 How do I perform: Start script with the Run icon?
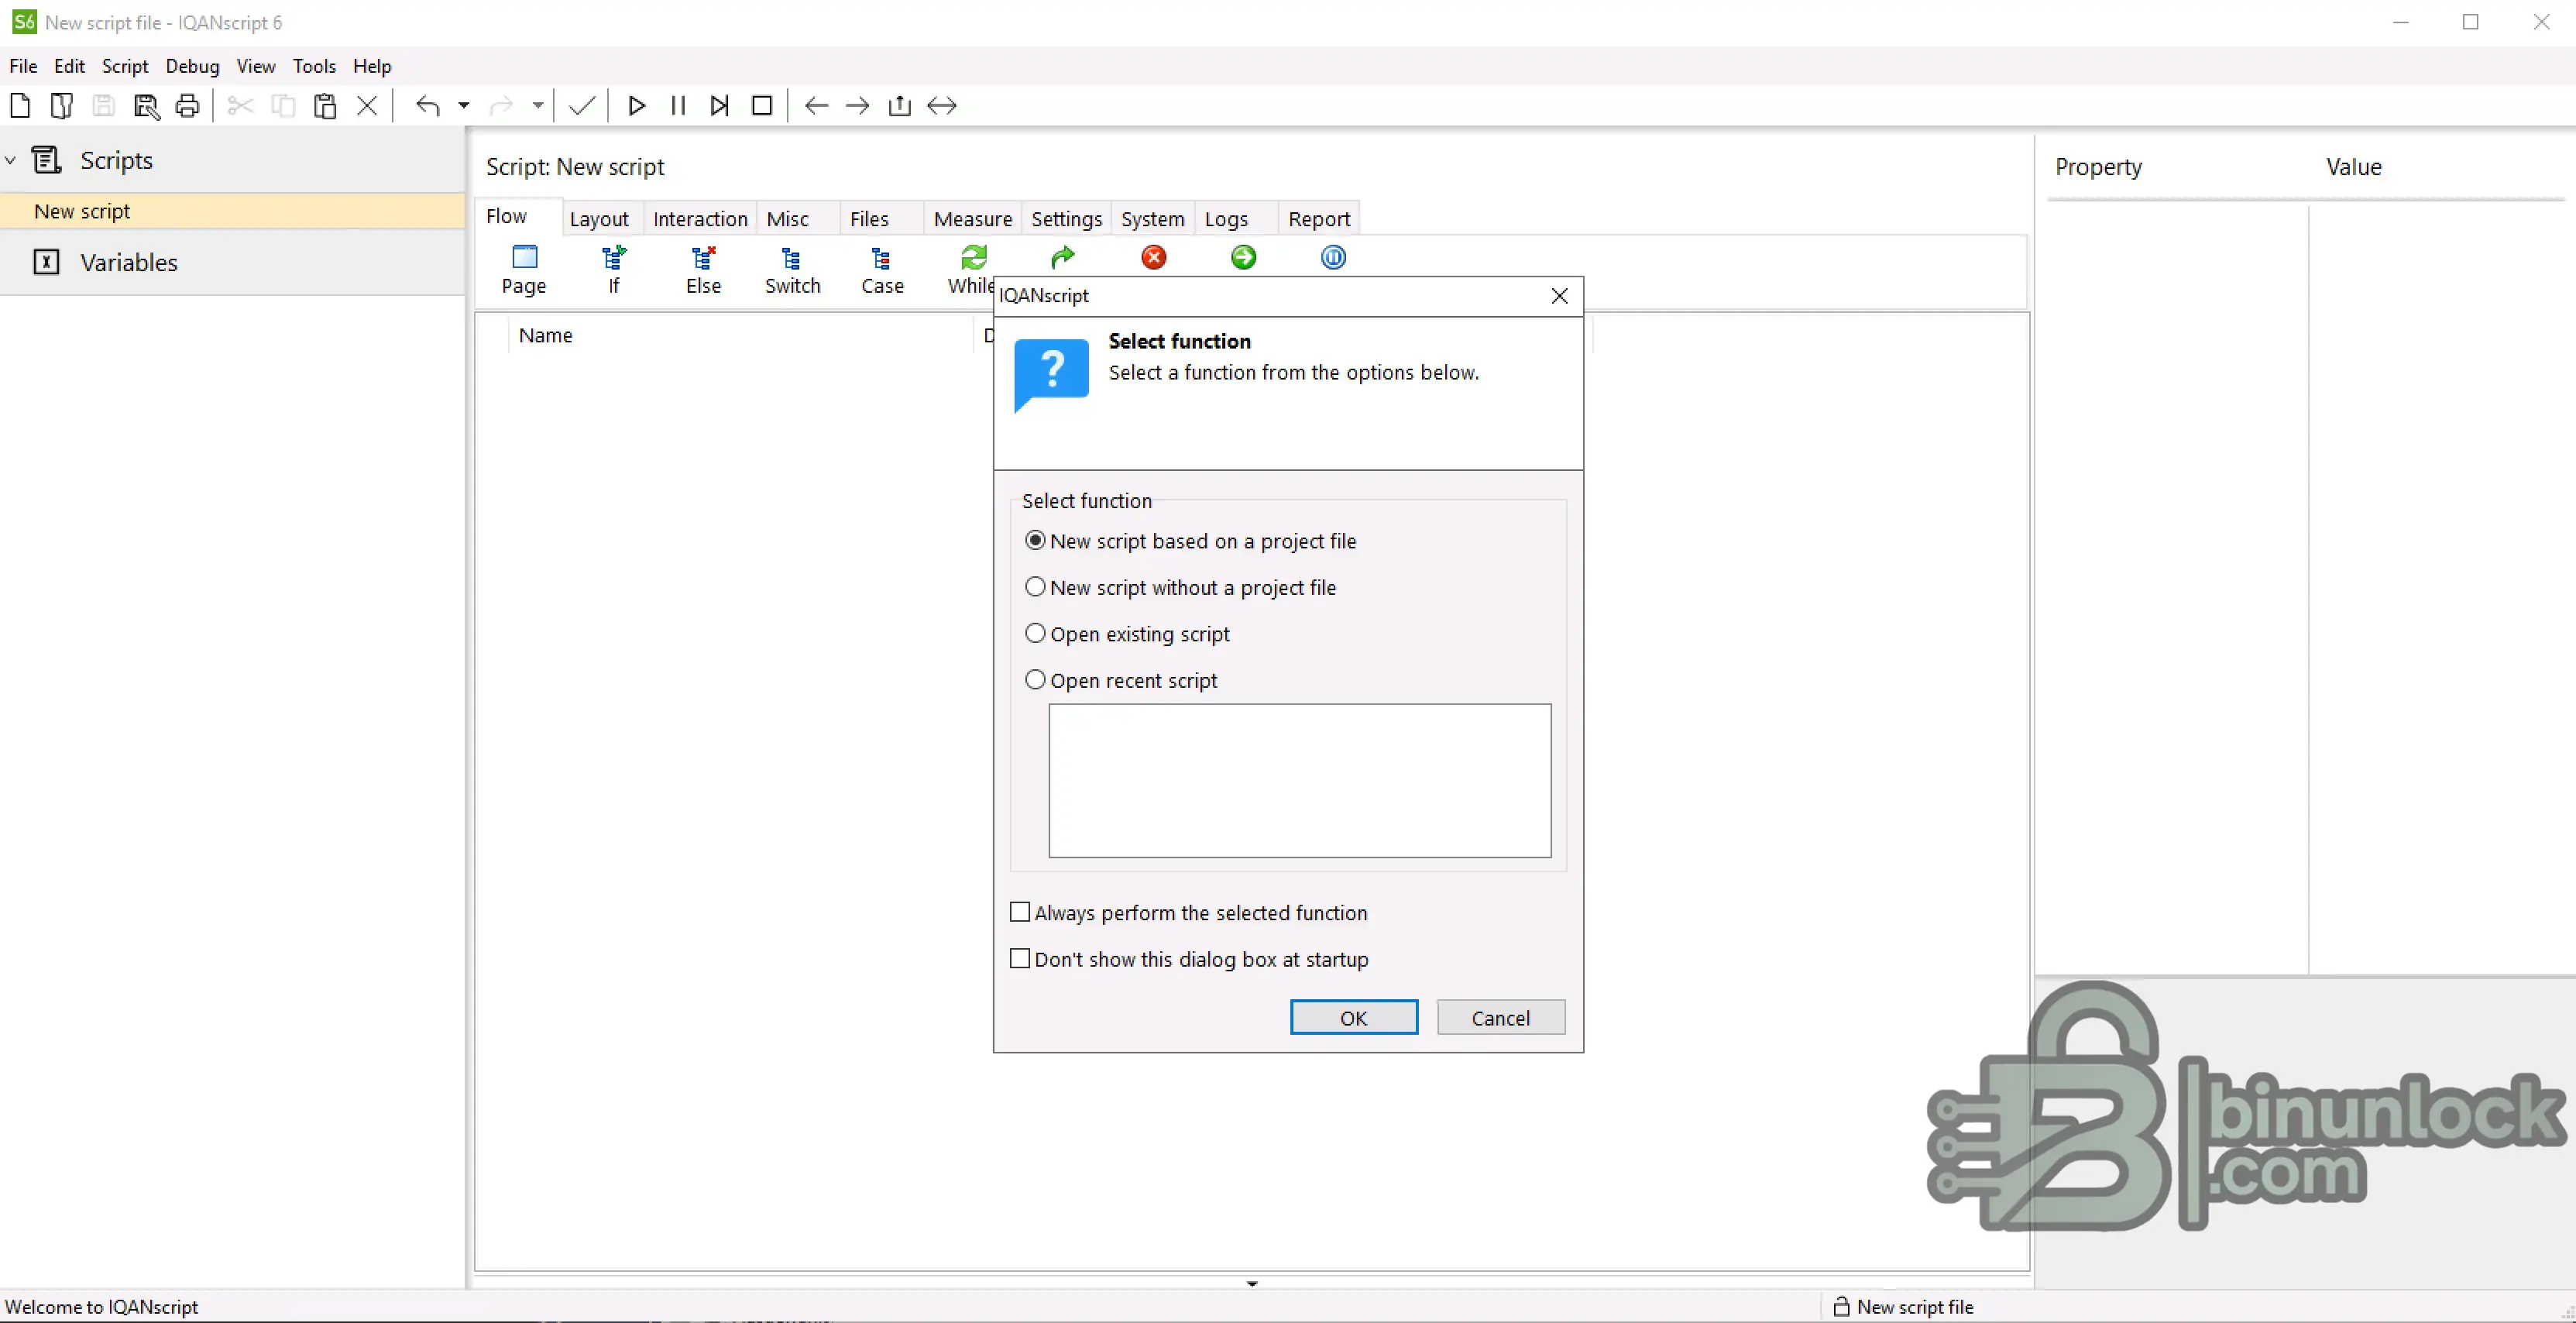coord(636,105)
